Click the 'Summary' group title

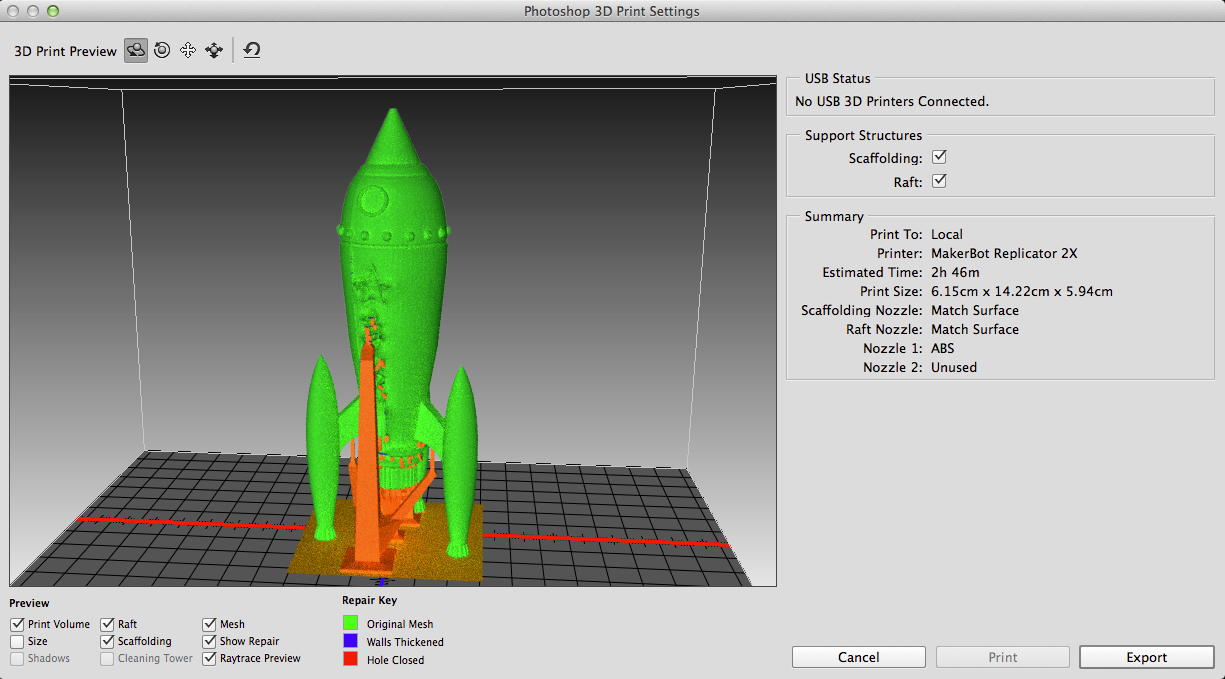tap(834, 216)
